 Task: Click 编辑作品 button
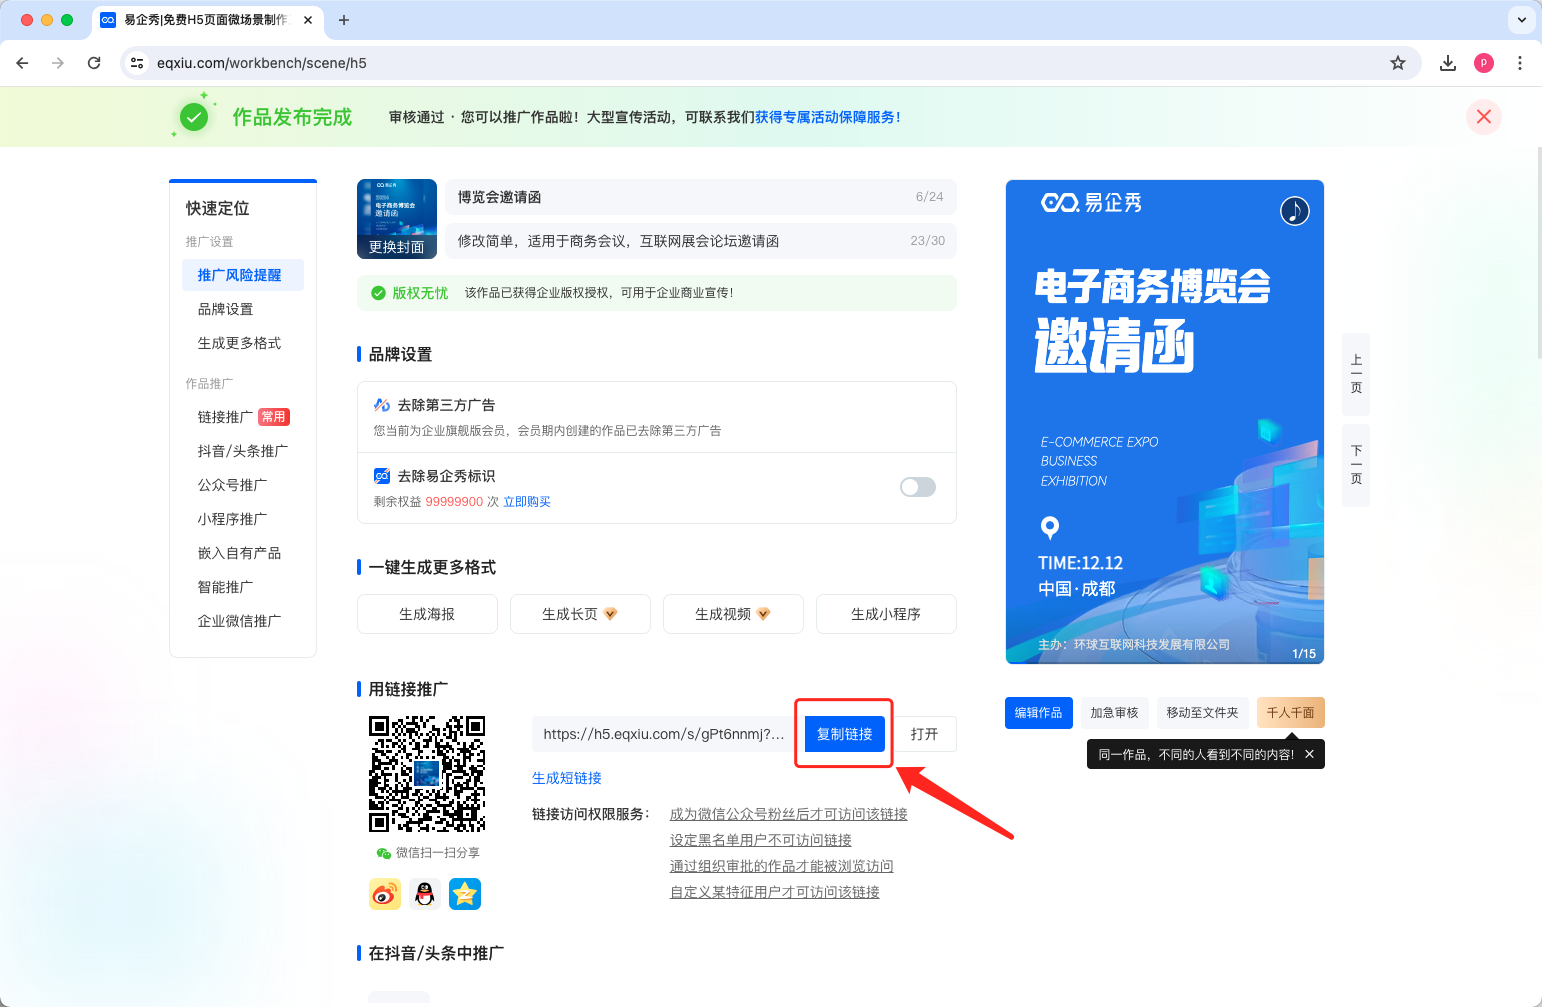click(1039, 713)
